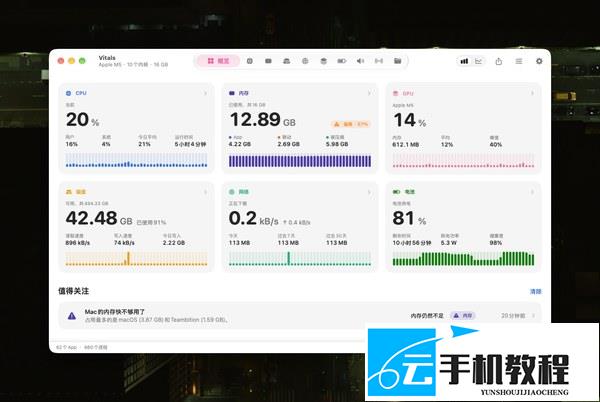Viewport: 600px width, 402px height.
Task: Click the '896 kB/s' read speed value
Action: tap(78, 243)
